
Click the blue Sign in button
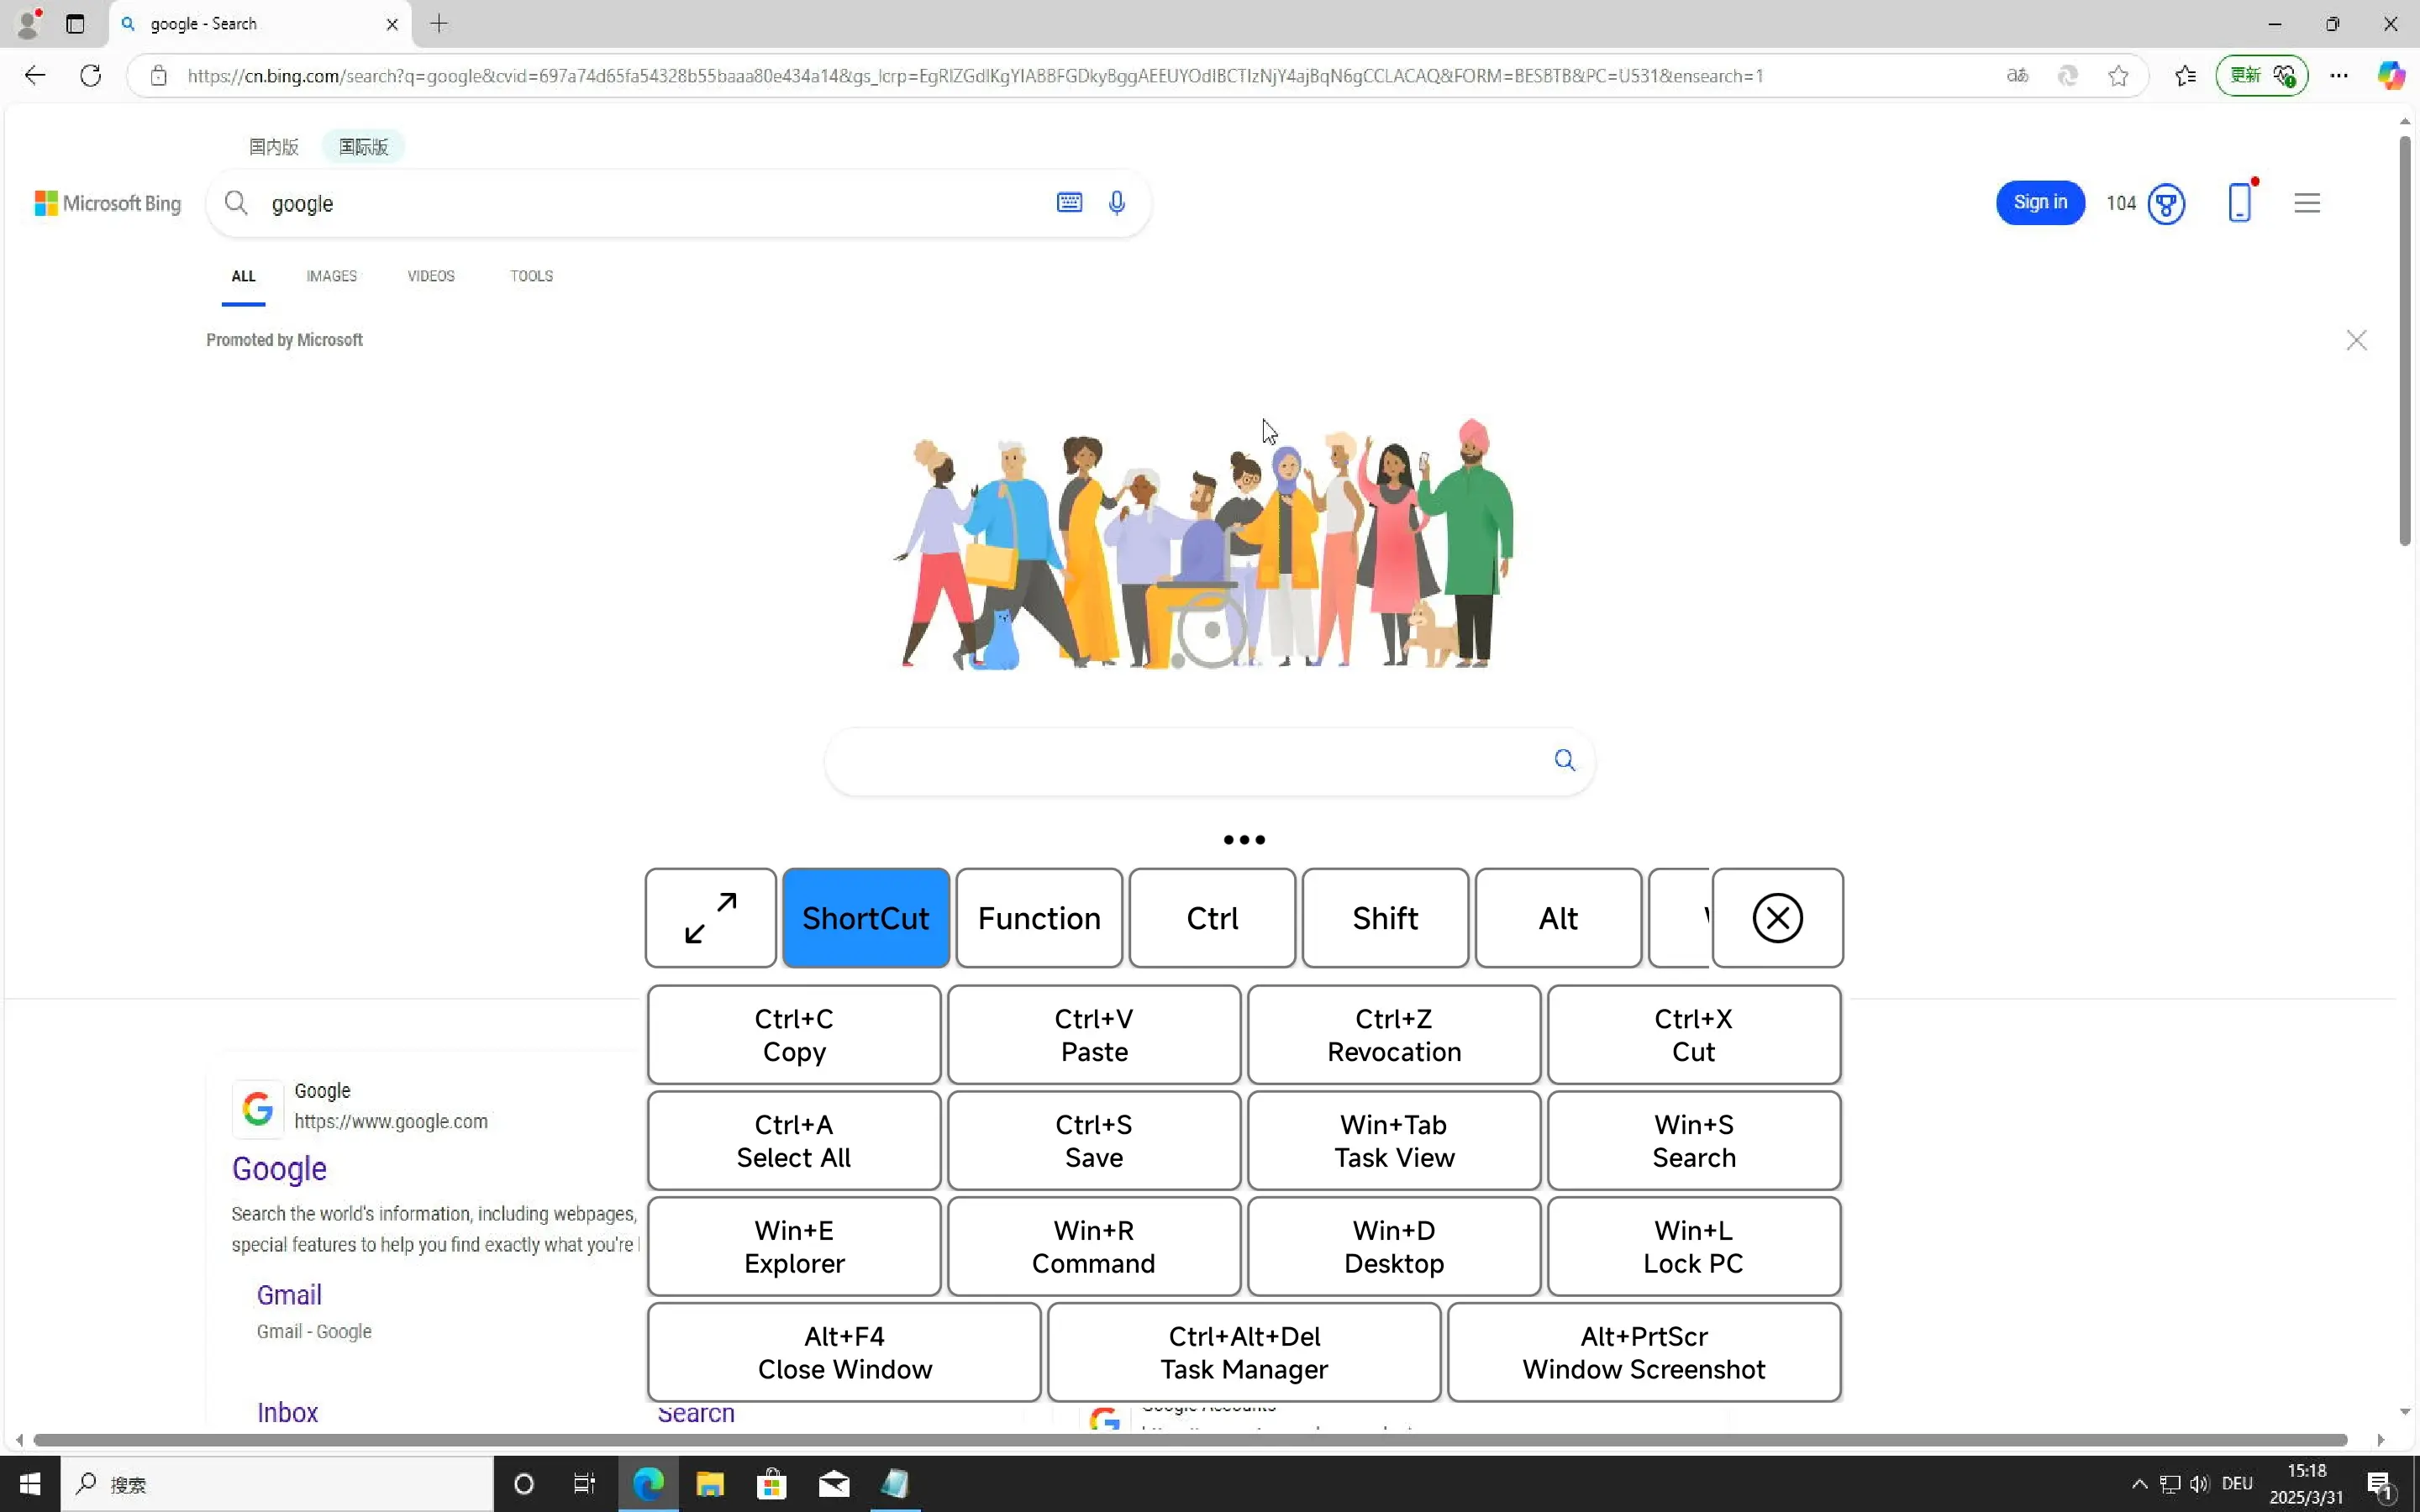(2039, 203)
